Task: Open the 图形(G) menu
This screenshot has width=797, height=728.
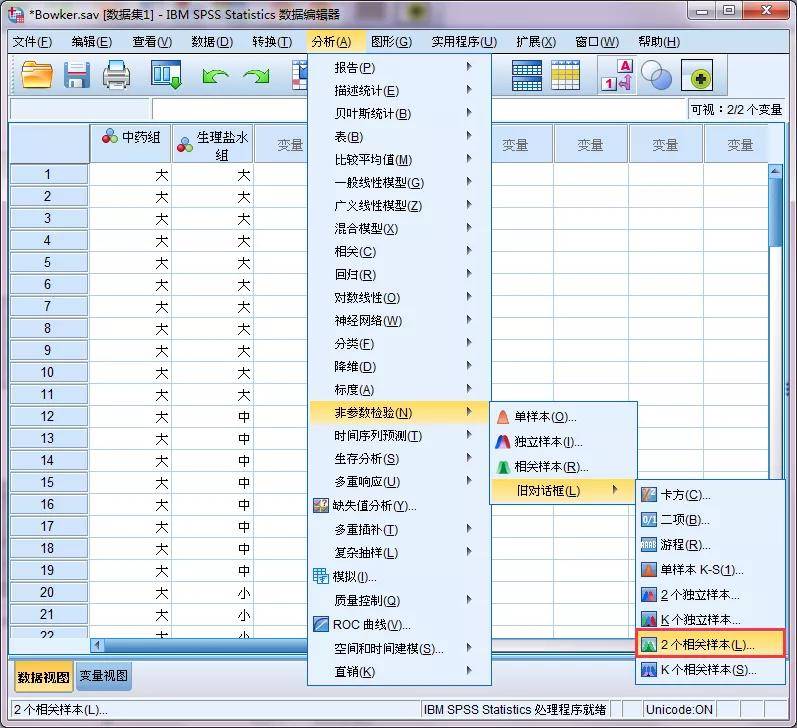Action: click(391, 42)
